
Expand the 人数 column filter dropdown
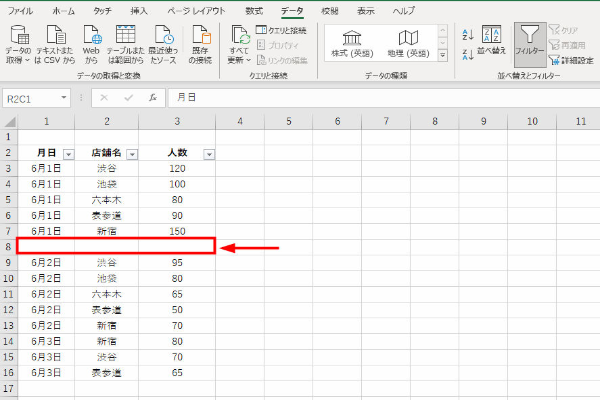209,154
